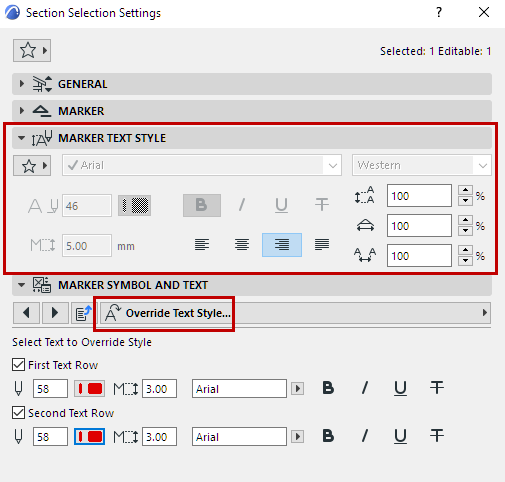The image size is (505, 482).
Task: Decrease width scale with down arrow
Action: click(x=465, y=231)
